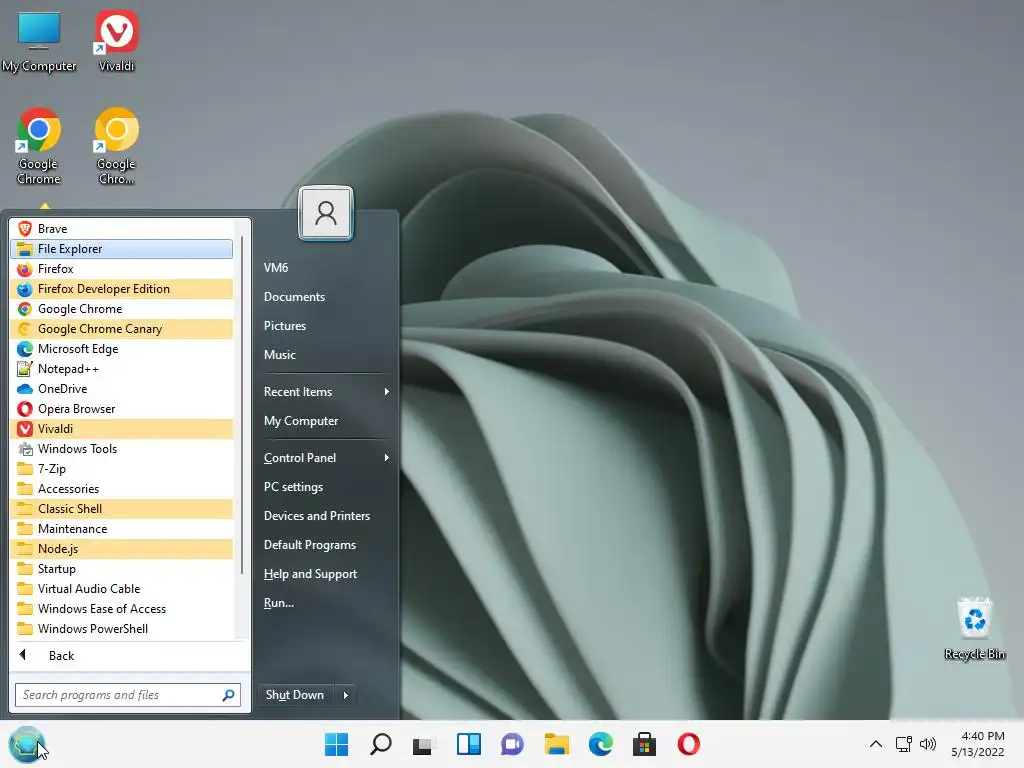Expand the Accessories folder
Viewport: 1024px width, 768px height.
click(x=121, y=489)
